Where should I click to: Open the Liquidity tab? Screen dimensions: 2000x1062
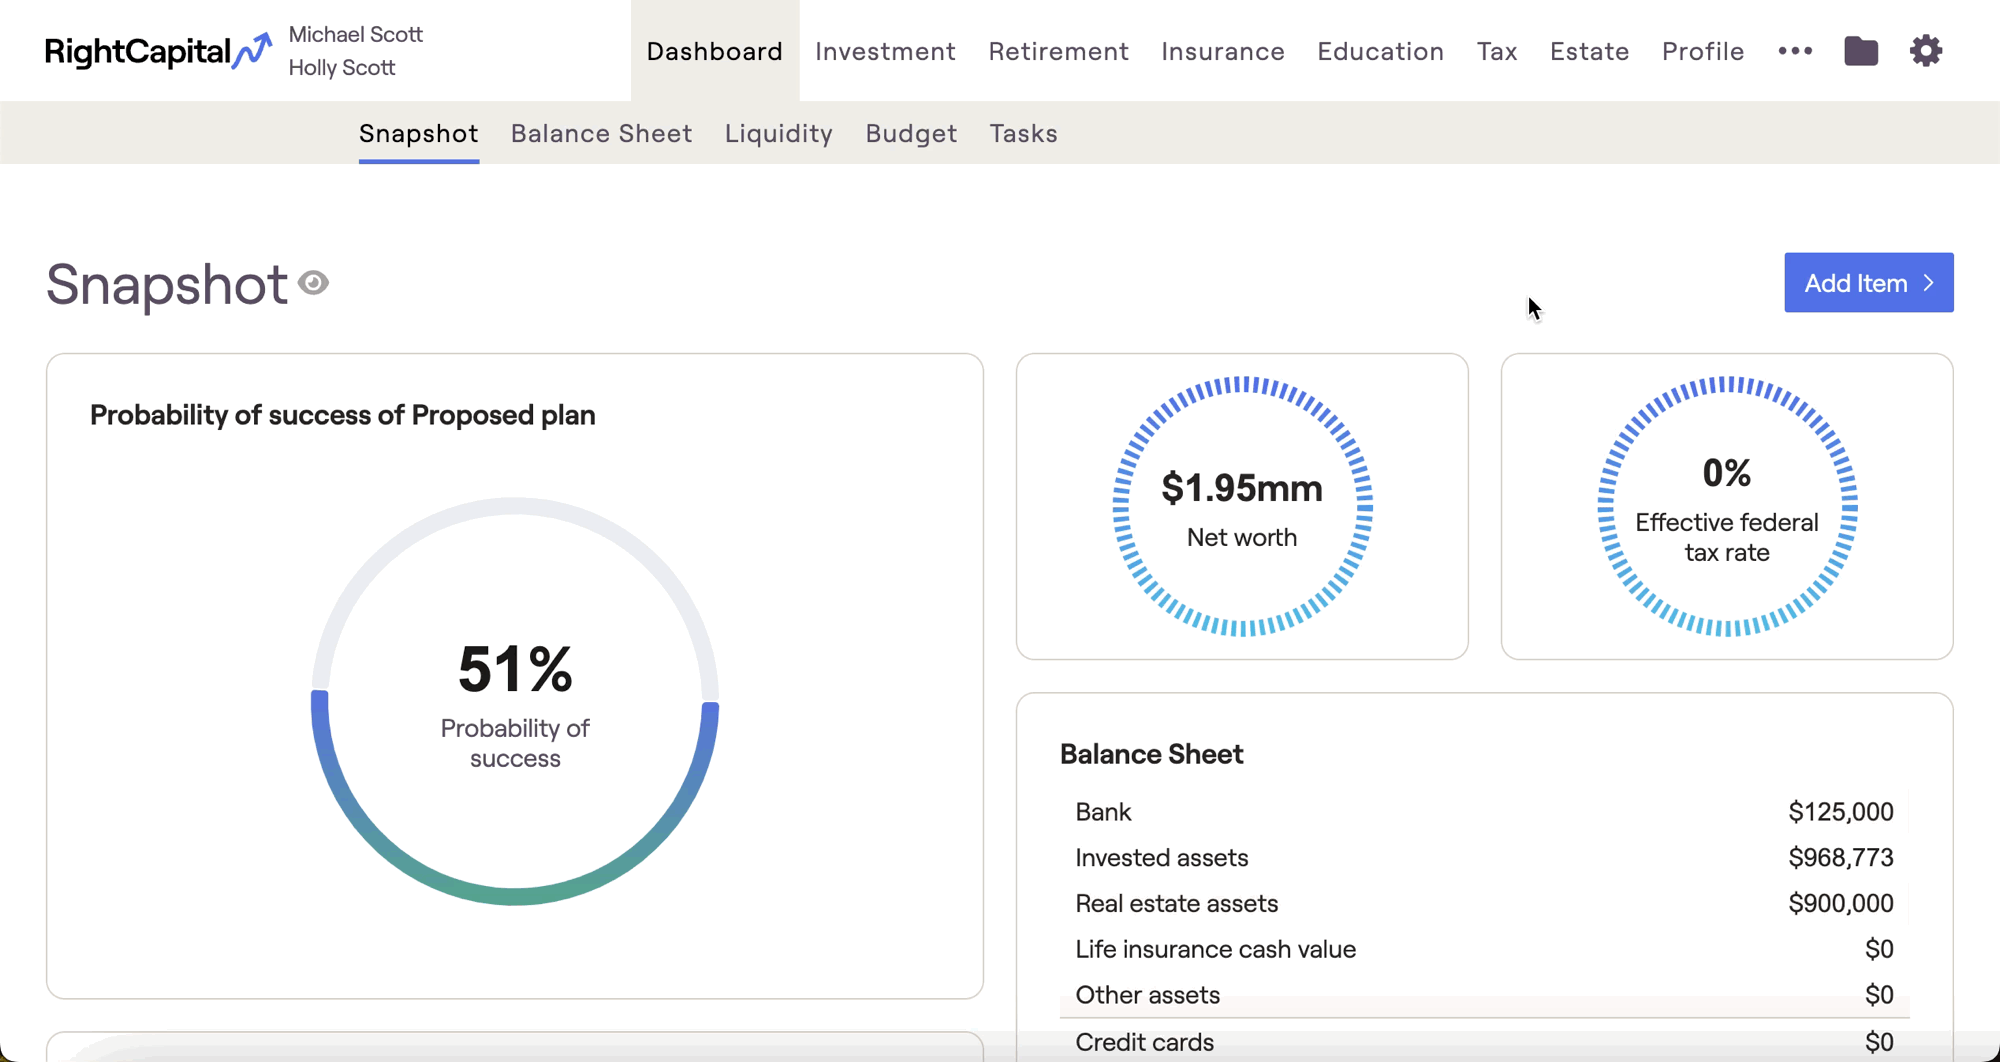pyautogui.click(x=779, y=133)
